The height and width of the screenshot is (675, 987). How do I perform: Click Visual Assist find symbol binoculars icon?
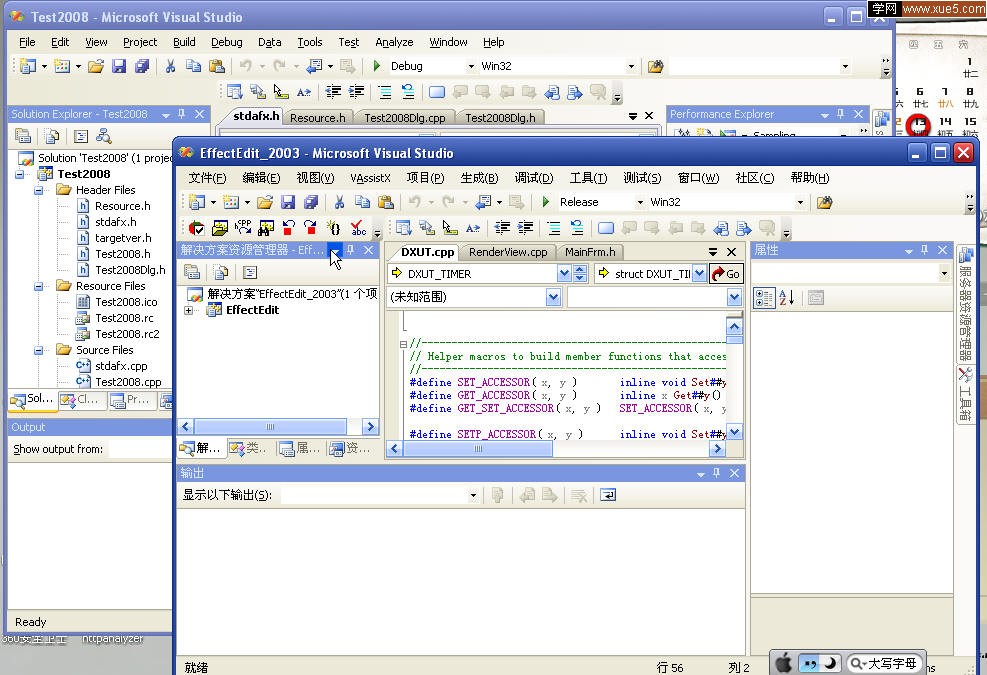pos(266,228)
